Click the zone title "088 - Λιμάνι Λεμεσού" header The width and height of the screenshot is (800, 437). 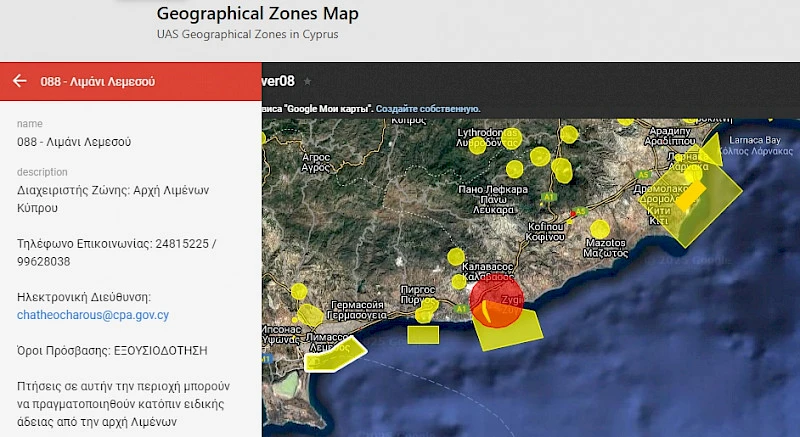pyautogui.click(x=97, y=82)
